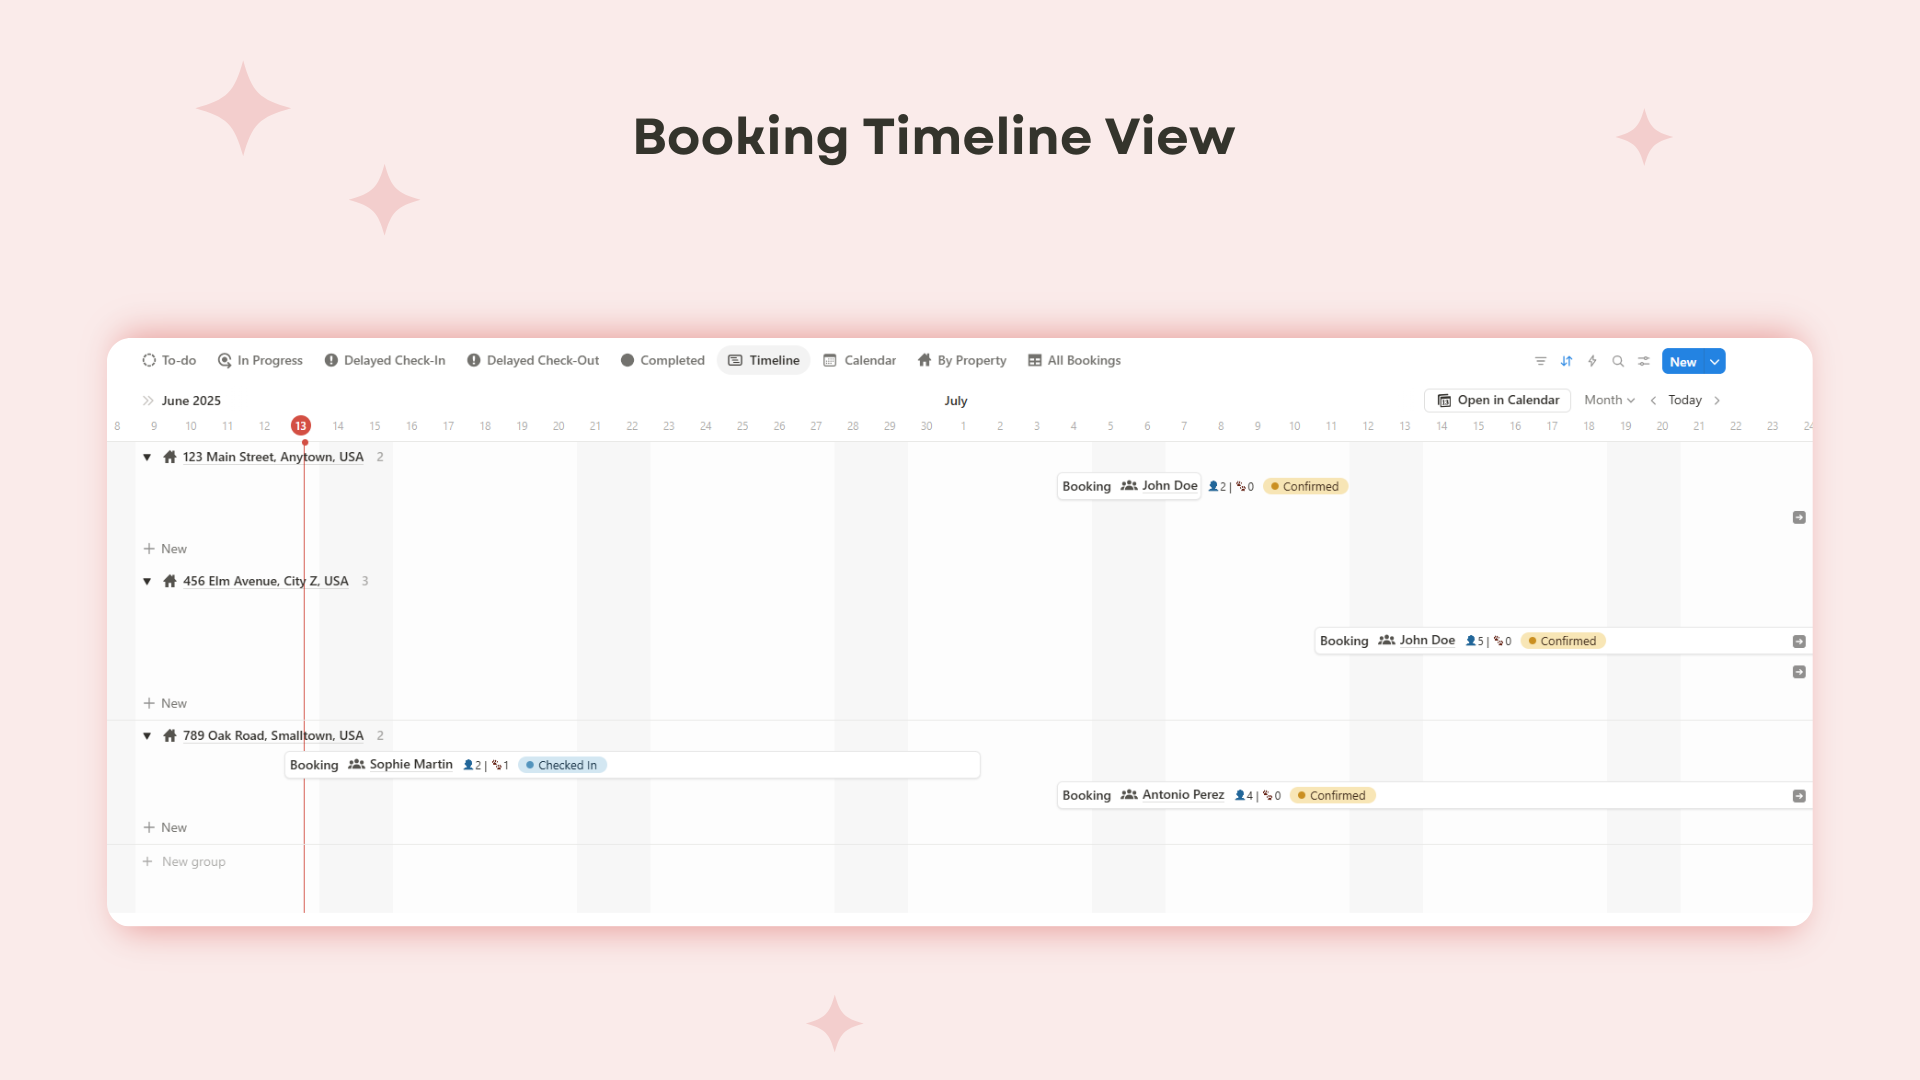The height and width of the screenshot is (1080, 1920).
Task: Click arrow icon next to Antonio Perez booking
Action: coord(1799,796)
